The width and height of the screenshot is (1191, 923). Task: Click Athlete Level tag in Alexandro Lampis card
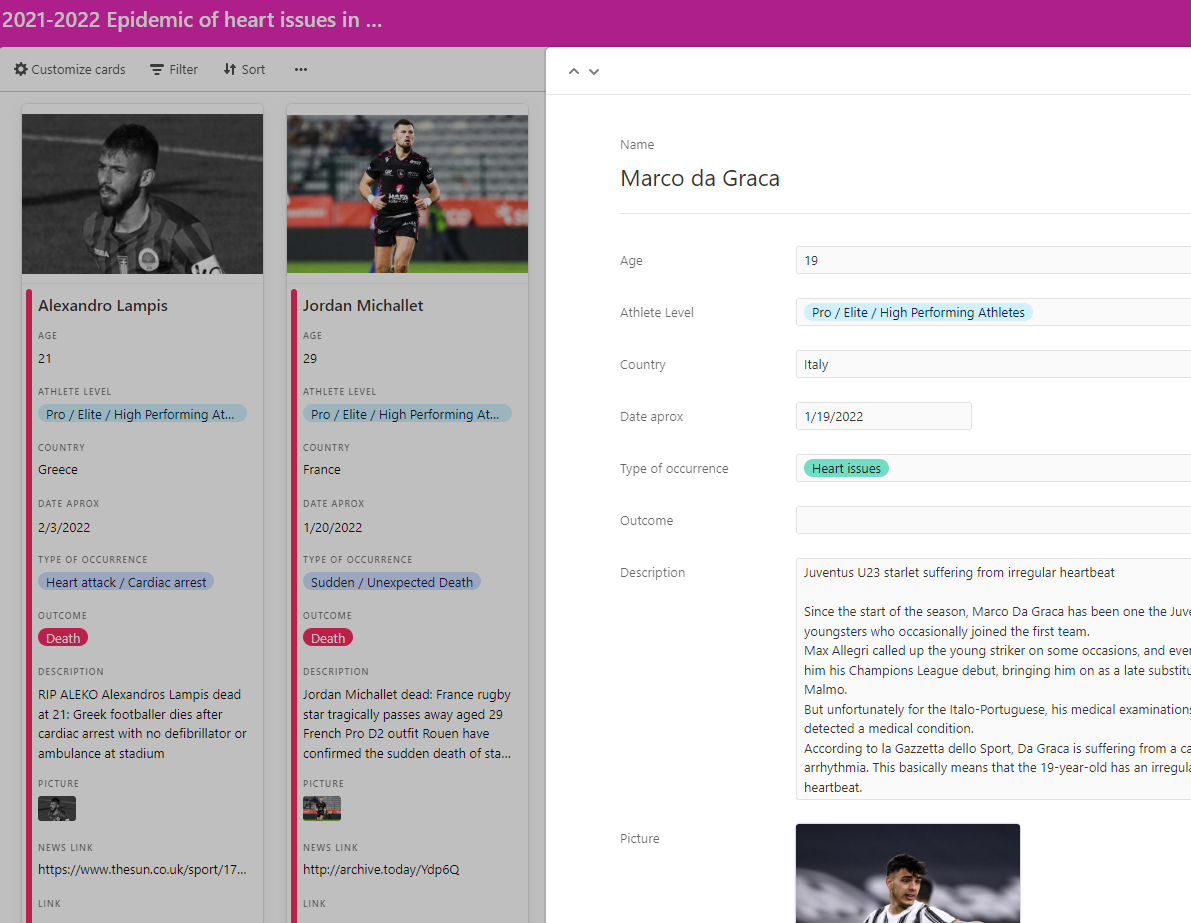coord(142,414)
